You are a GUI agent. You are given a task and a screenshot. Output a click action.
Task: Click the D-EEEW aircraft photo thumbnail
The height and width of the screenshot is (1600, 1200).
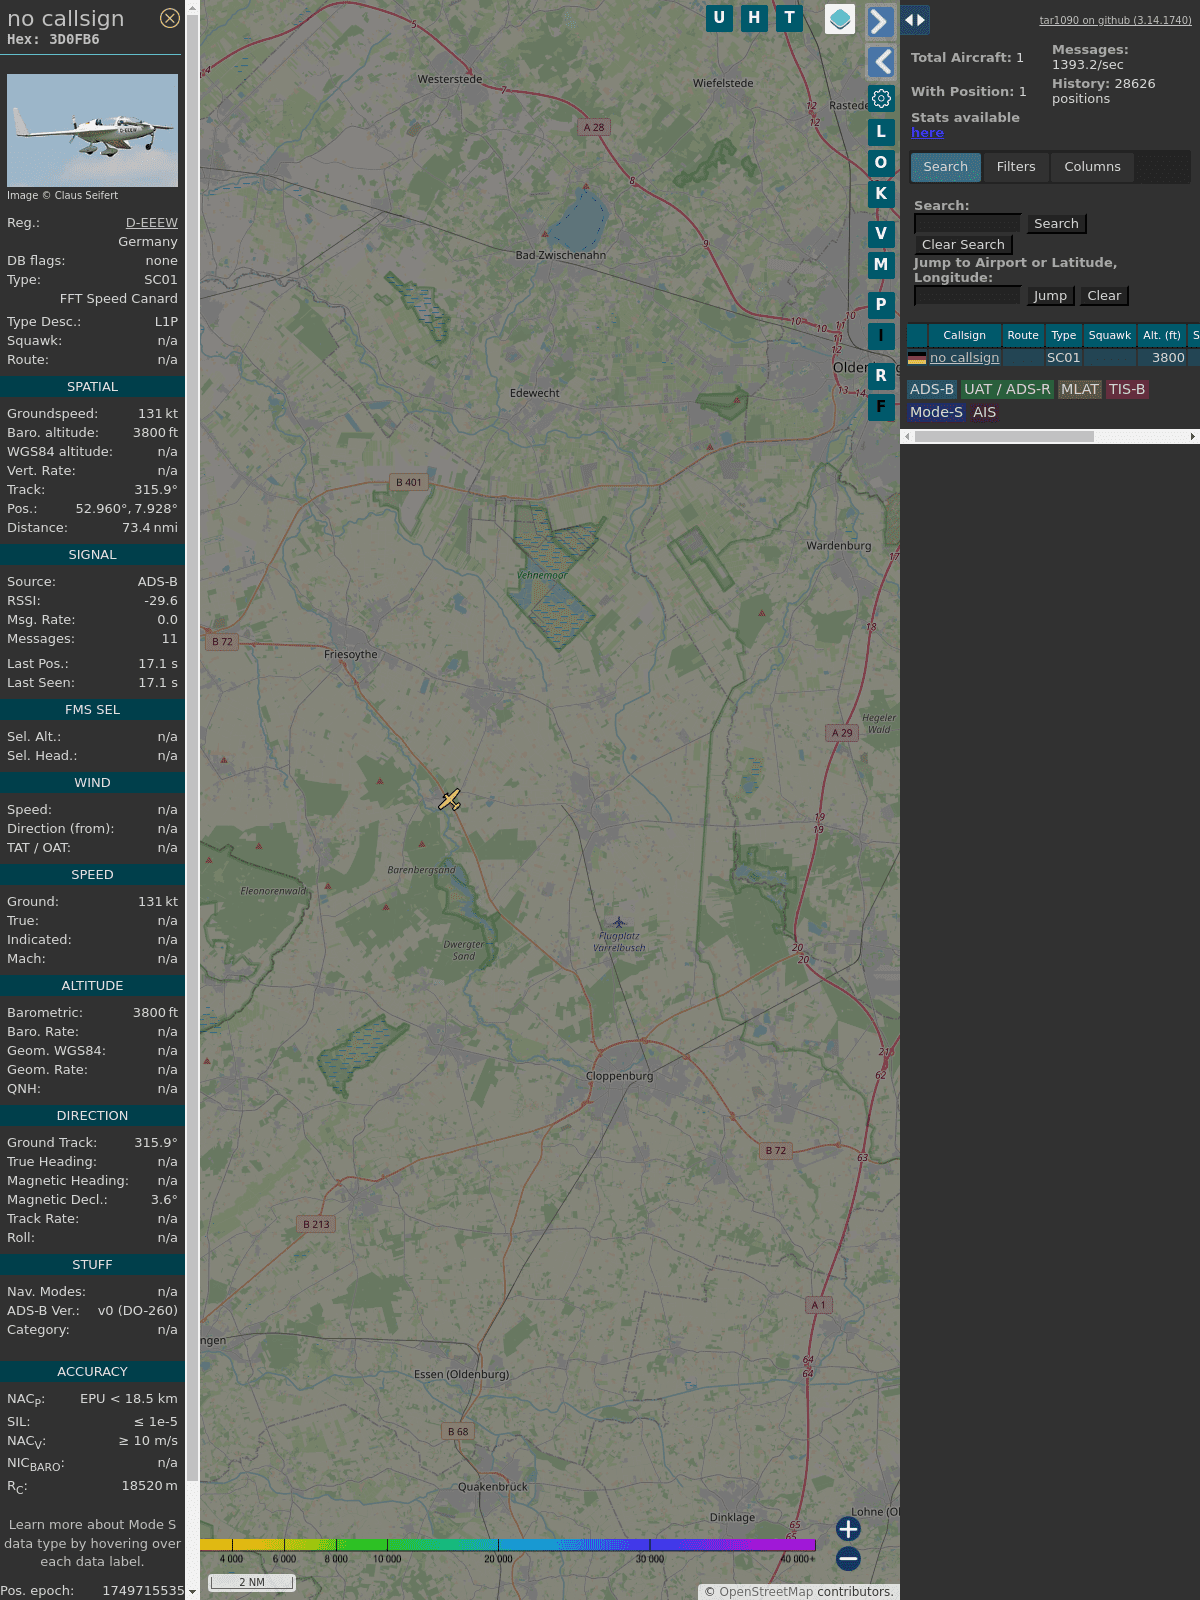(x=92, y=130)
